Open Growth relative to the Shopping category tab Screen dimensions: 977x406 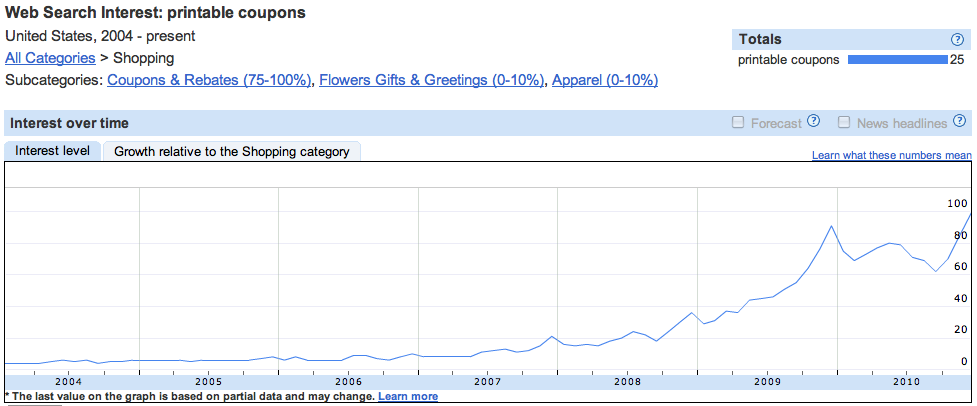point(232,151)
